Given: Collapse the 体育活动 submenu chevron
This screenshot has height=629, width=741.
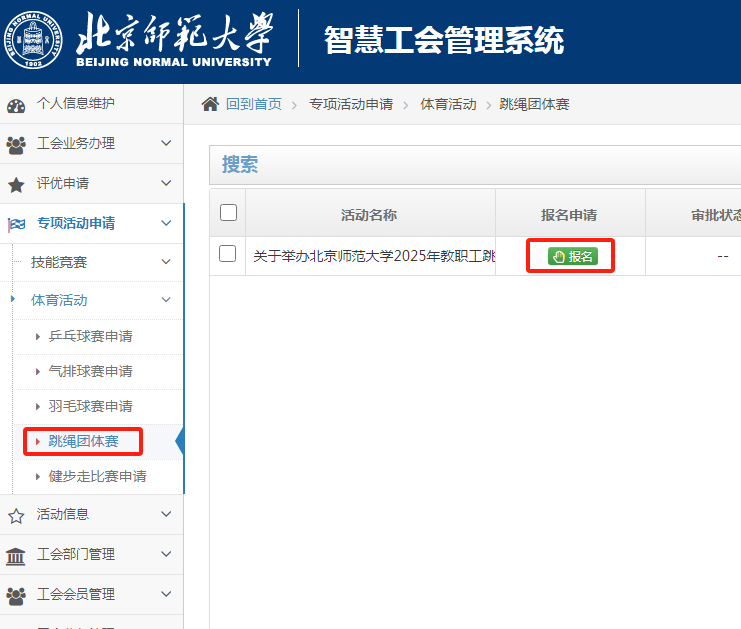Looking at the screenshot, I should coord(166,300).
